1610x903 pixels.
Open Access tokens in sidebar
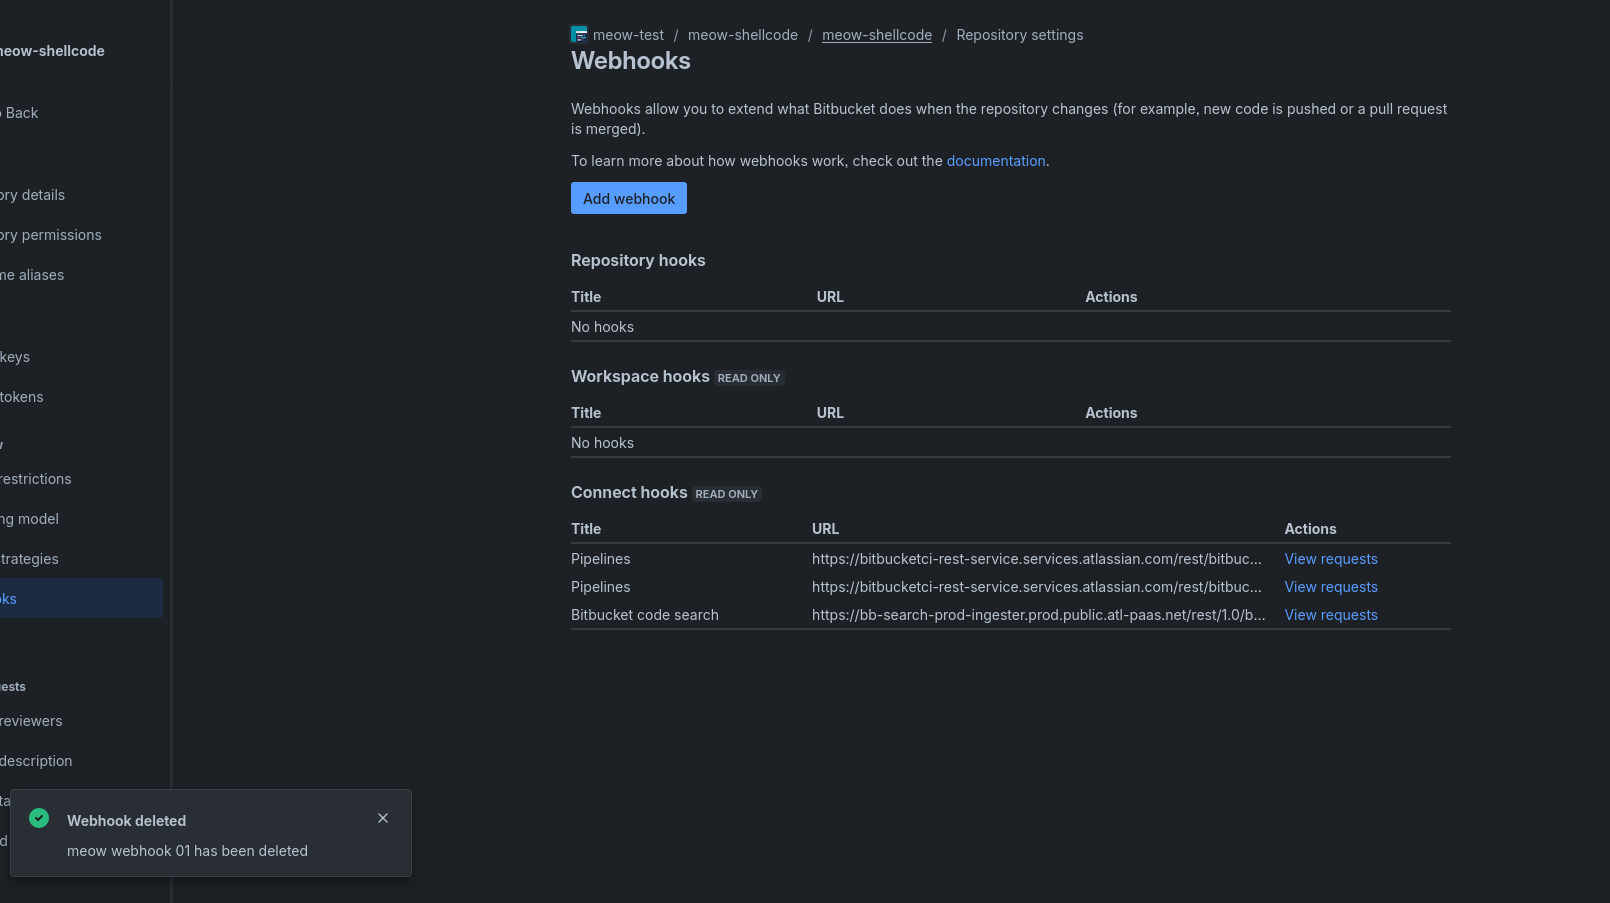click(x=22, y=397)
